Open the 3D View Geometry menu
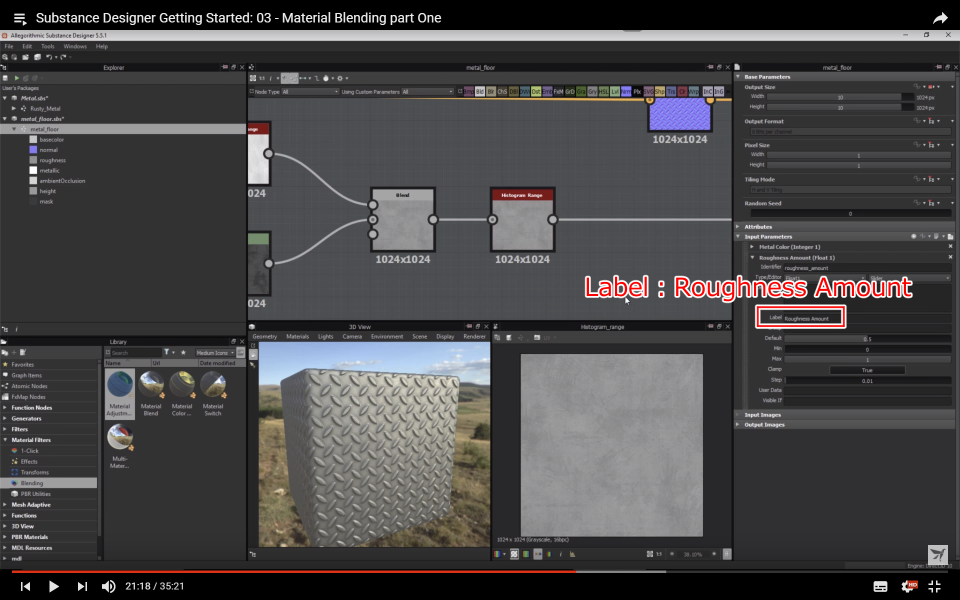This screenshot has height=600, width=960. [x=264, y=337]
